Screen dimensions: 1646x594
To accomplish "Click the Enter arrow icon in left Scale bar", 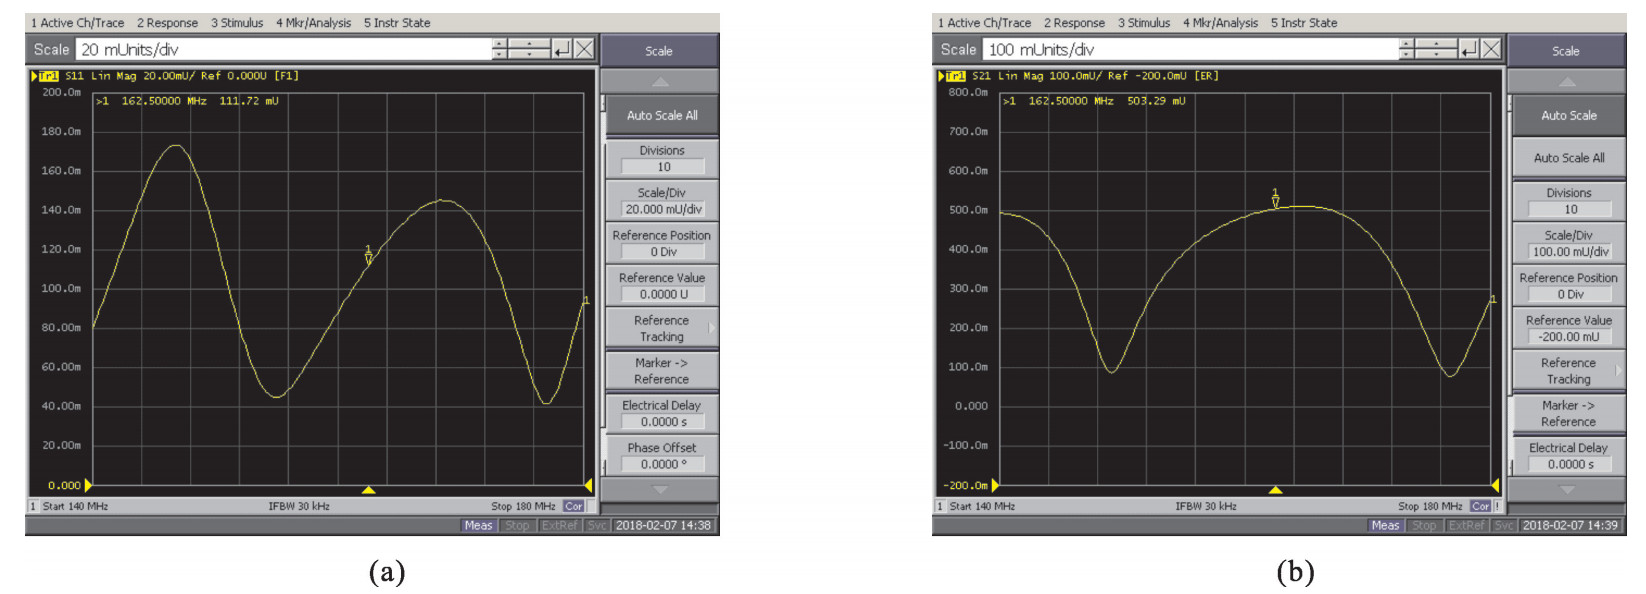I will point(562,49).
